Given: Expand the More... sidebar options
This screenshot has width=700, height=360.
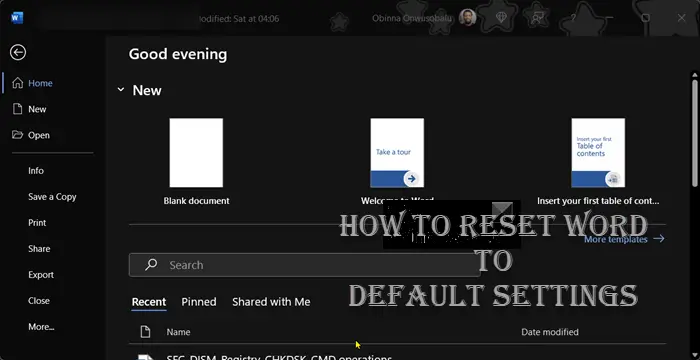Looking at the screenshot, I should (41, 327).
